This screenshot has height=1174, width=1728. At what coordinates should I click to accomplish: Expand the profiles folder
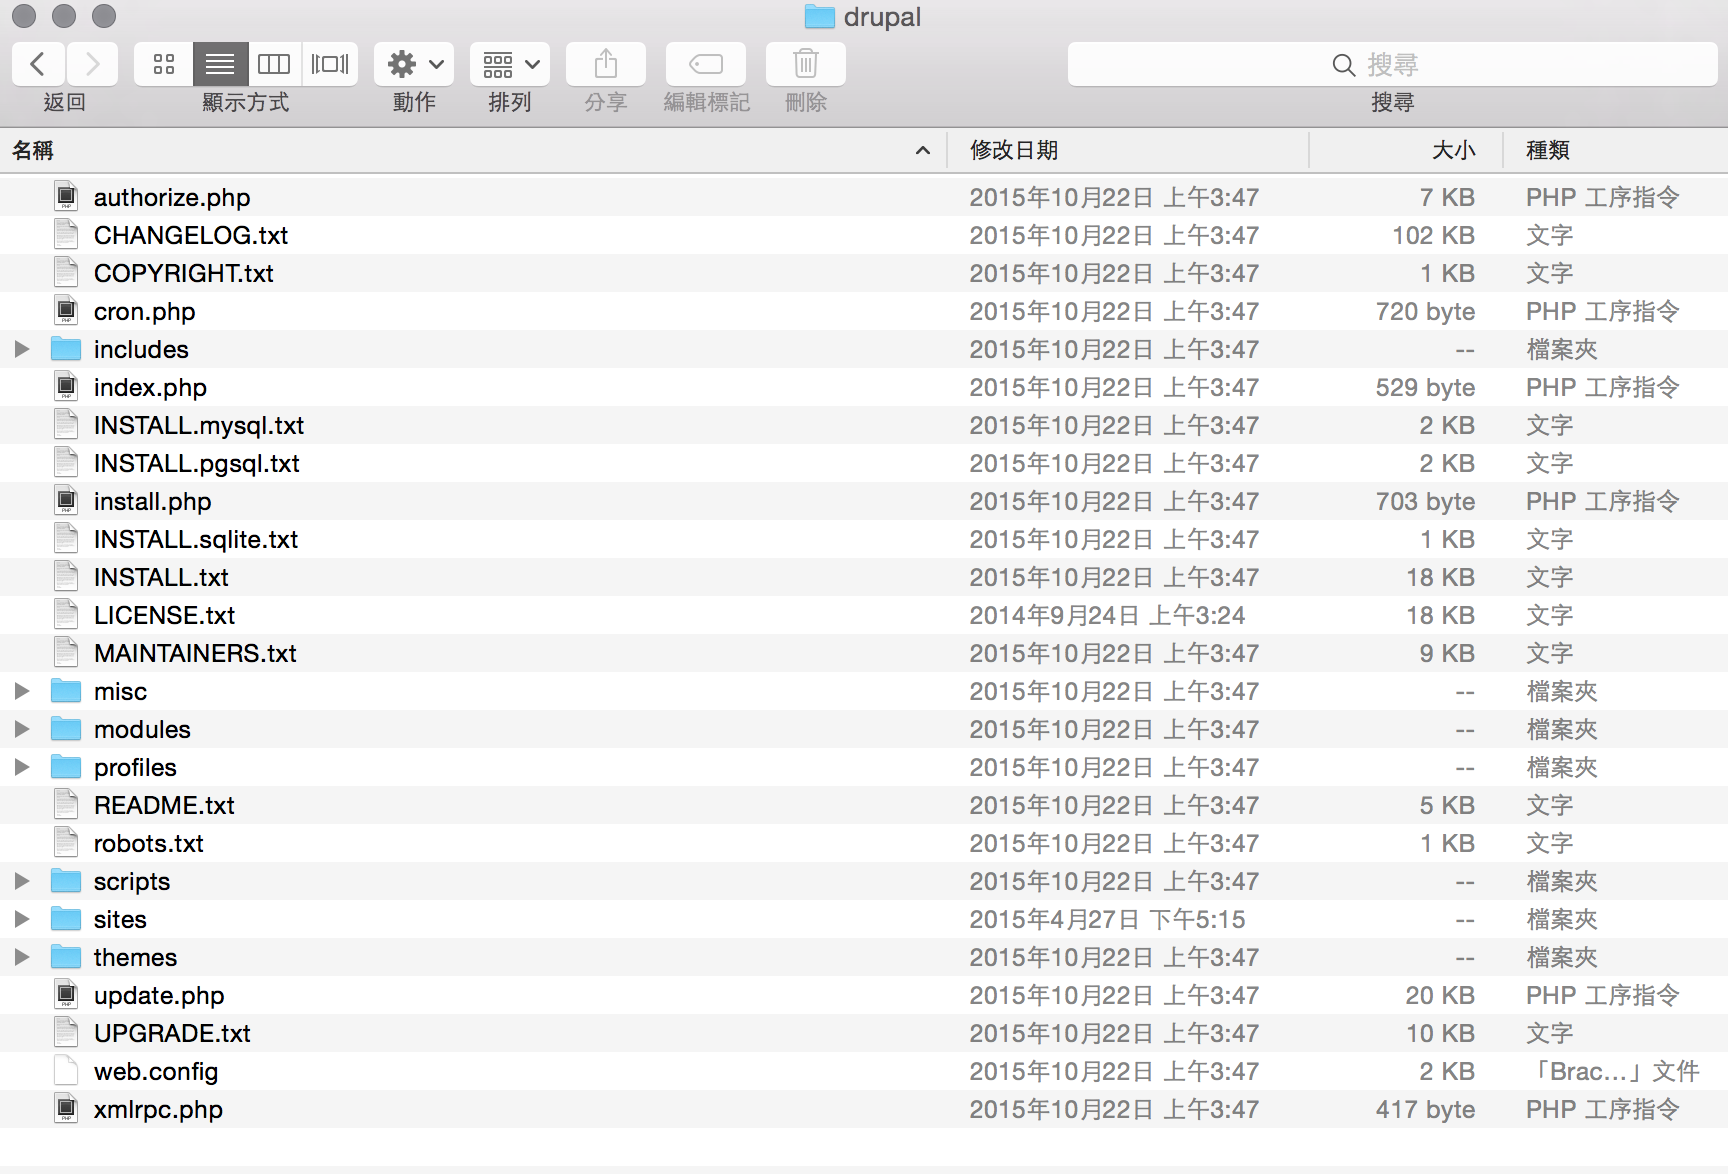(22, 767)
